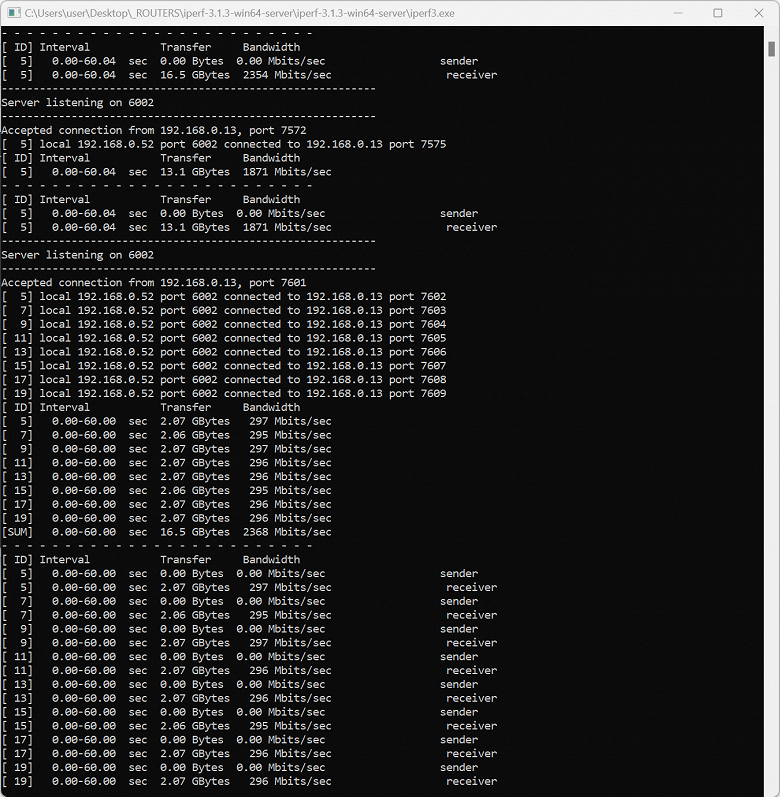Click the '2354 Mbits/sec' bandwidth value
The image size is (780, 797).
tap(287, 75)
